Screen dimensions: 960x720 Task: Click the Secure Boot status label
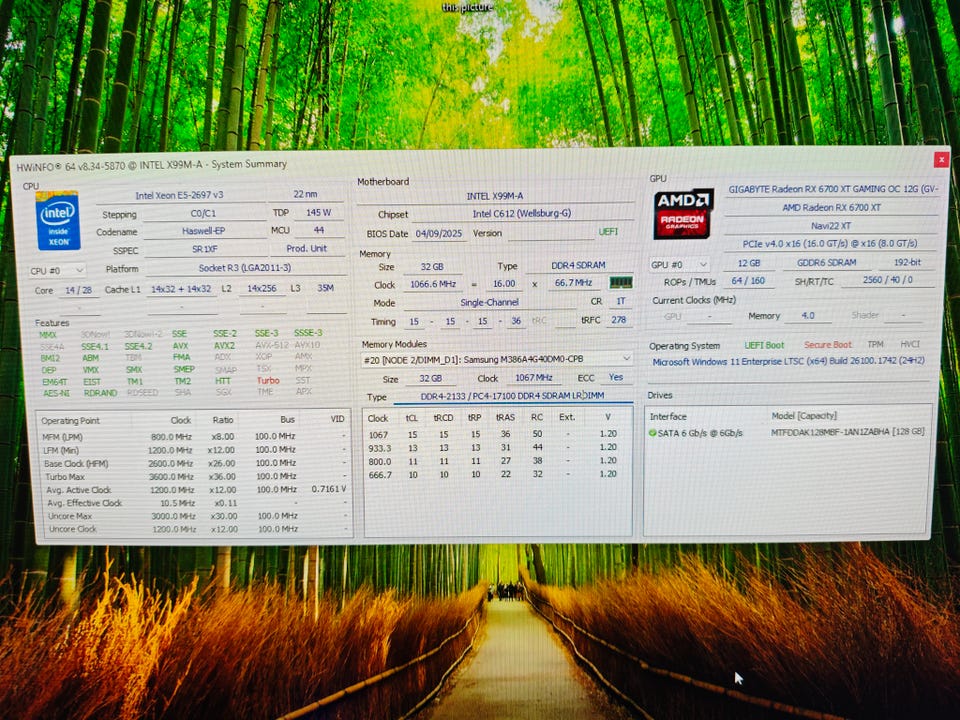828,345
